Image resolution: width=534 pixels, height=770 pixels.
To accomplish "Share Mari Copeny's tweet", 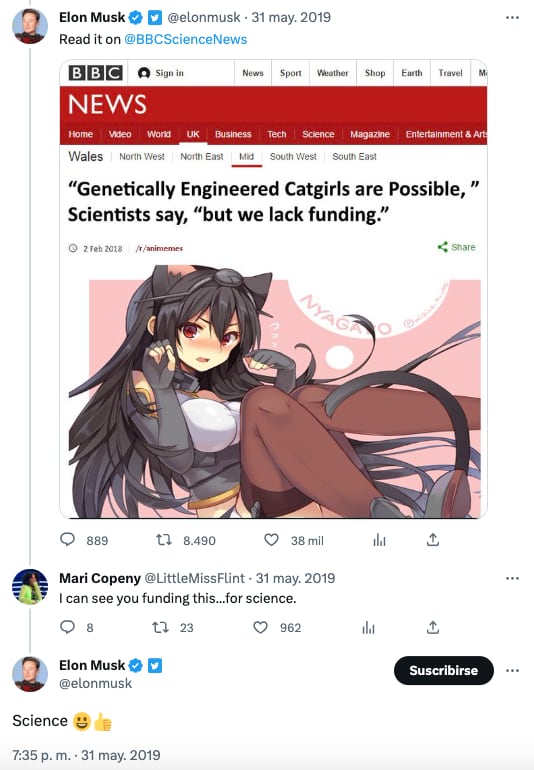I will [x=433, y=627].
